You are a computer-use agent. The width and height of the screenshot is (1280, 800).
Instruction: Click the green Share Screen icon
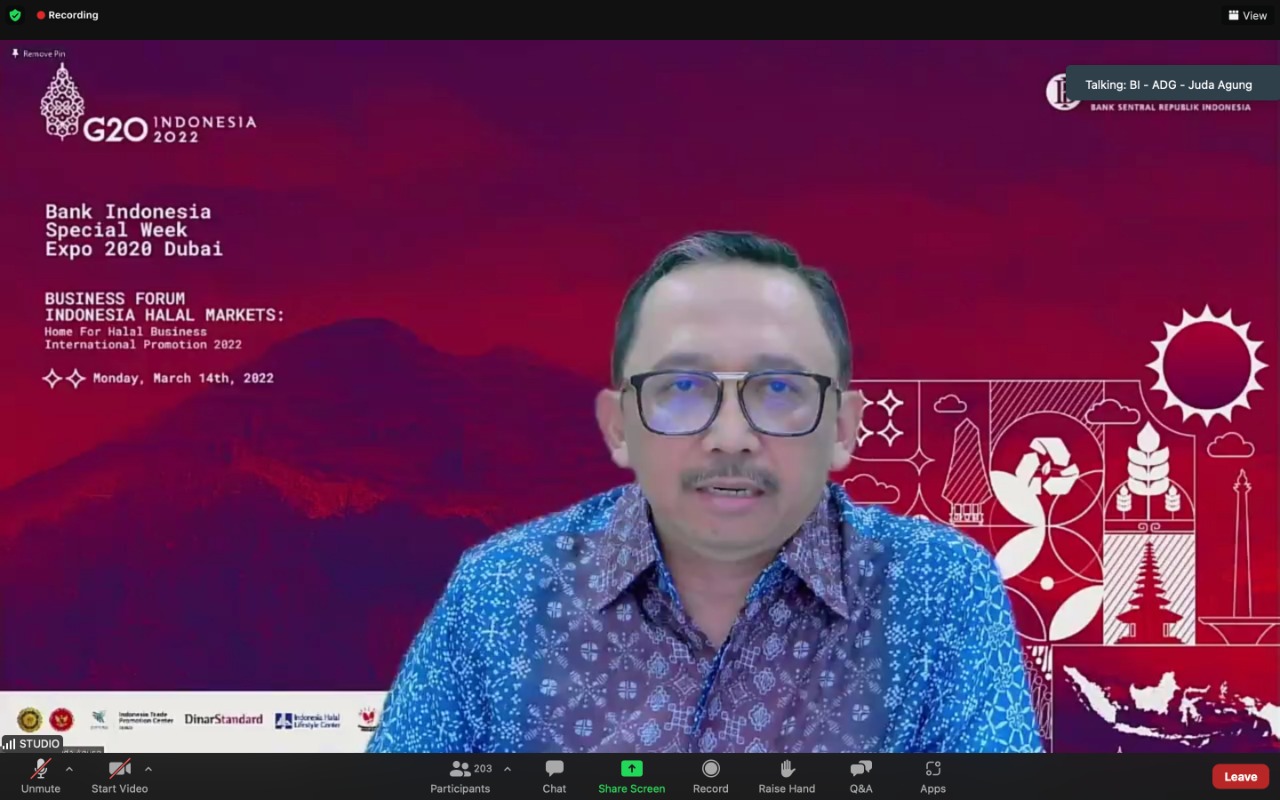[631, 768]
